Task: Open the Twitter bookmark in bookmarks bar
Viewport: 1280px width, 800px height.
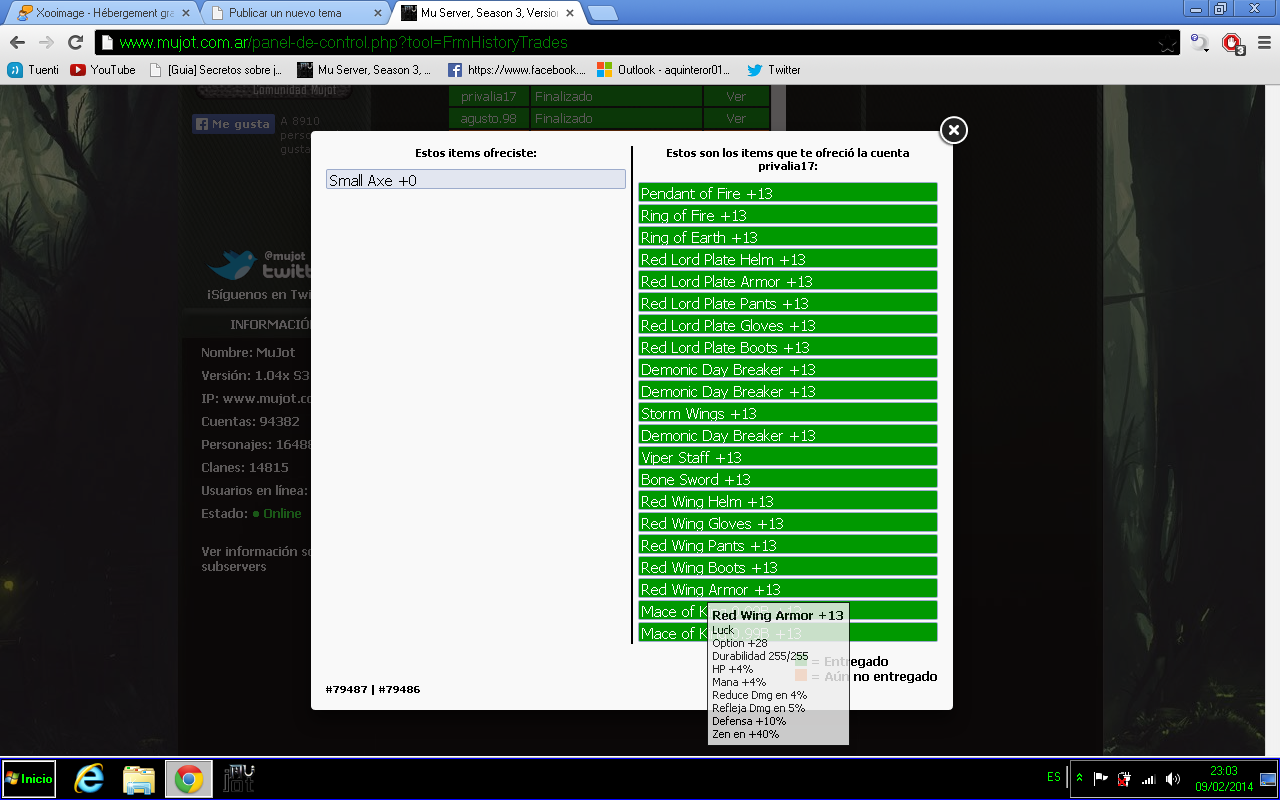Action: coord(774,70)
